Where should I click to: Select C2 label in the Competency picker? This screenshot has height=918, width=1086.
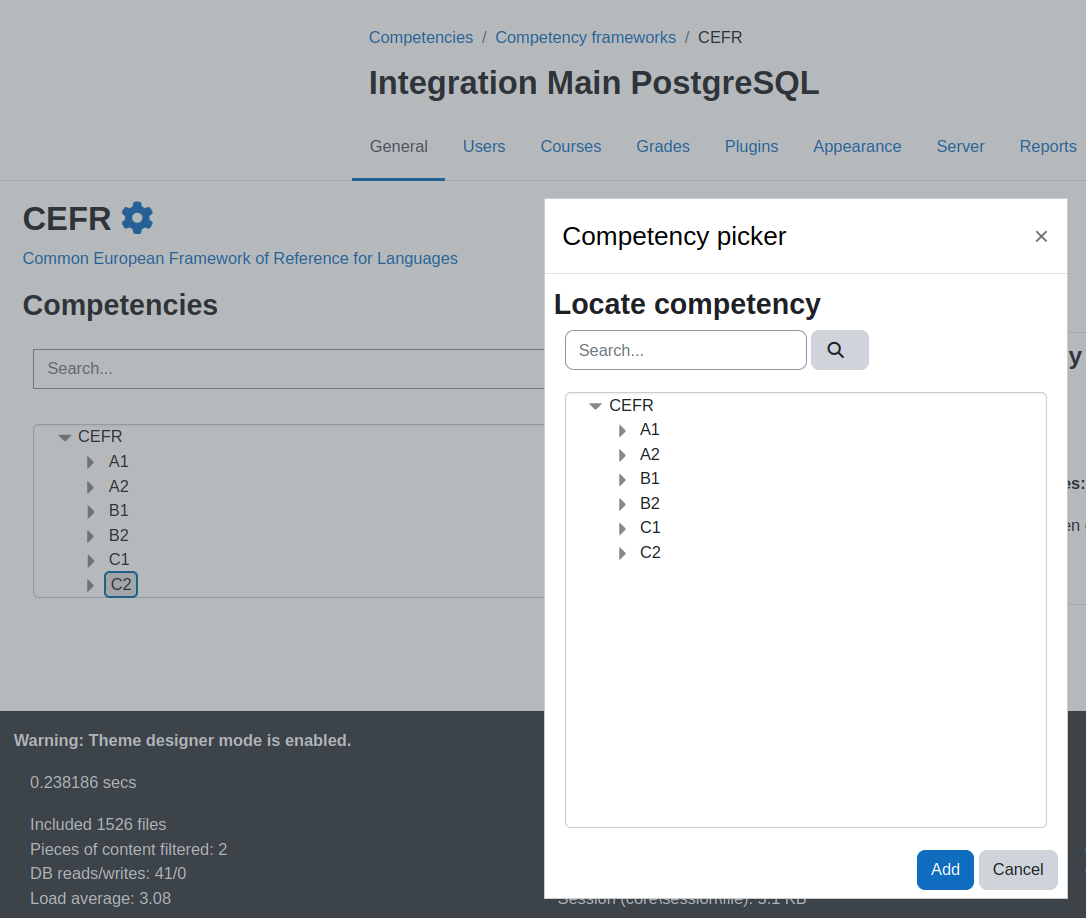pos(650,553)
